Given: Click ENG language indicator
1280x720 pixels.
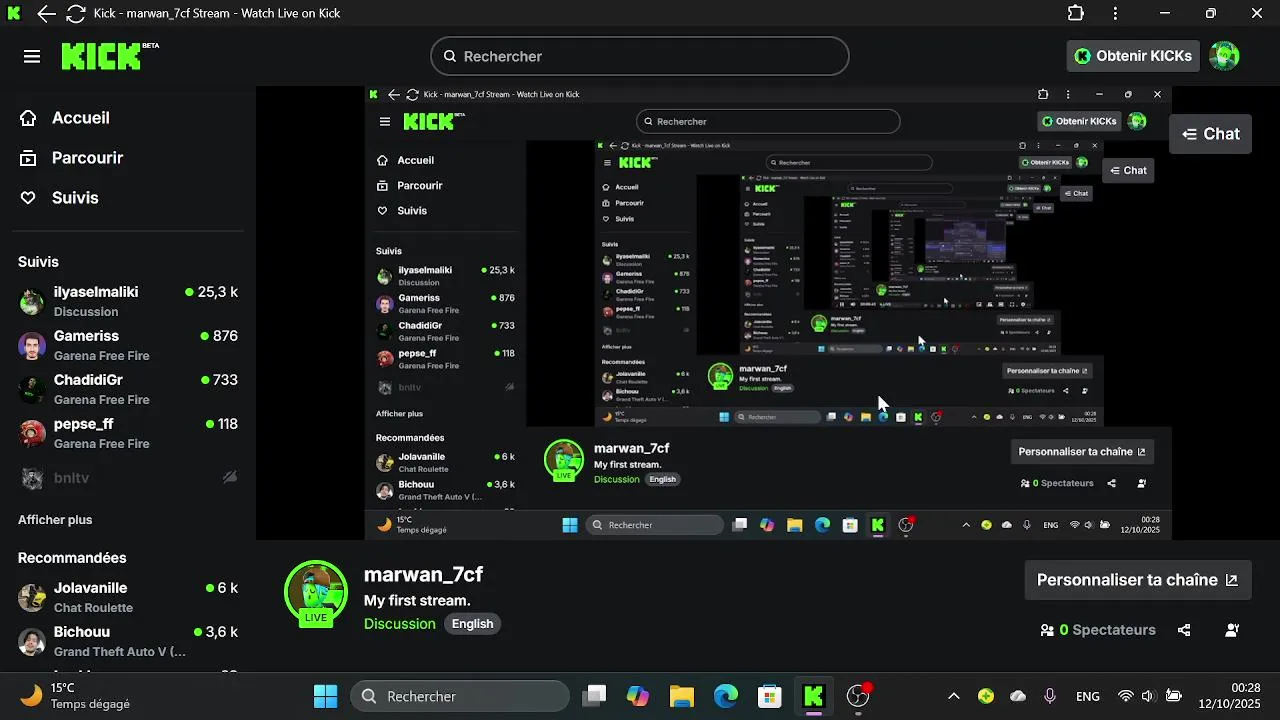Looking at the screenshot, I should 1088,696.
